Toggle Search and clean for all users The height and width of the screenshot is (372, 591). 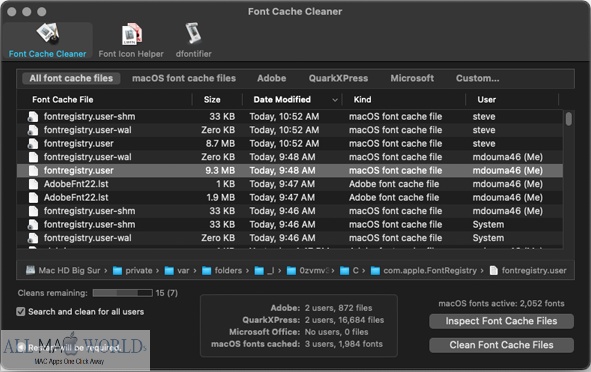[21, 312]
